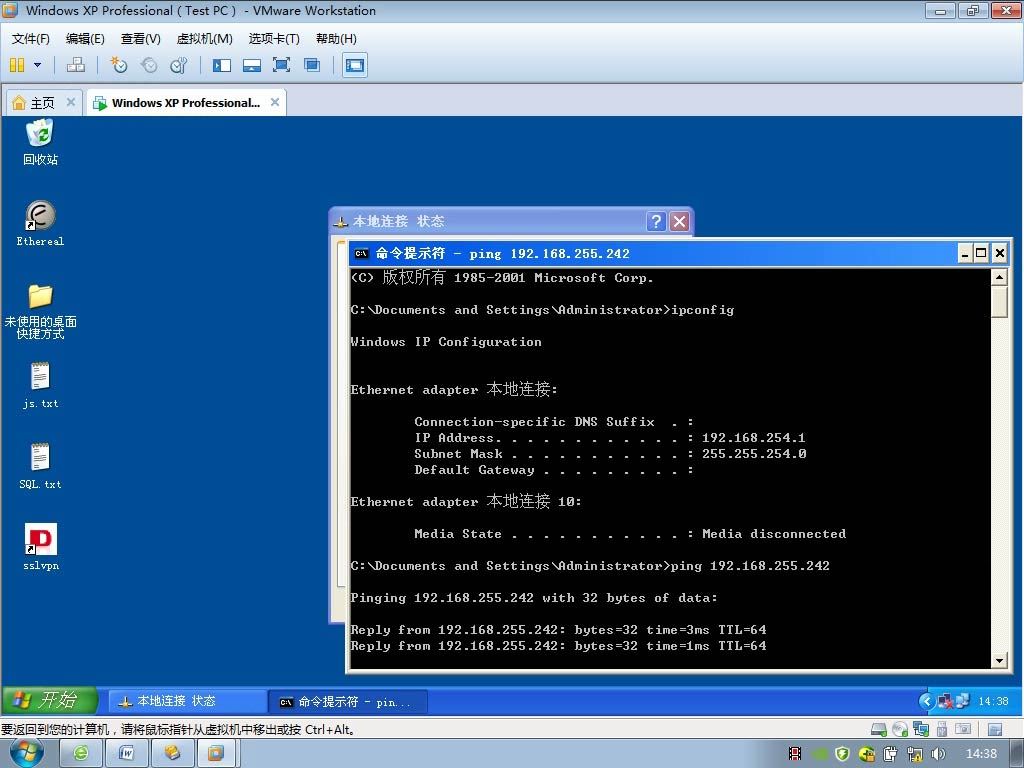The width and height of the screenshot is (1024, 768).
Task: Toggle the thumbnail bar view icon
Action: 251,65
